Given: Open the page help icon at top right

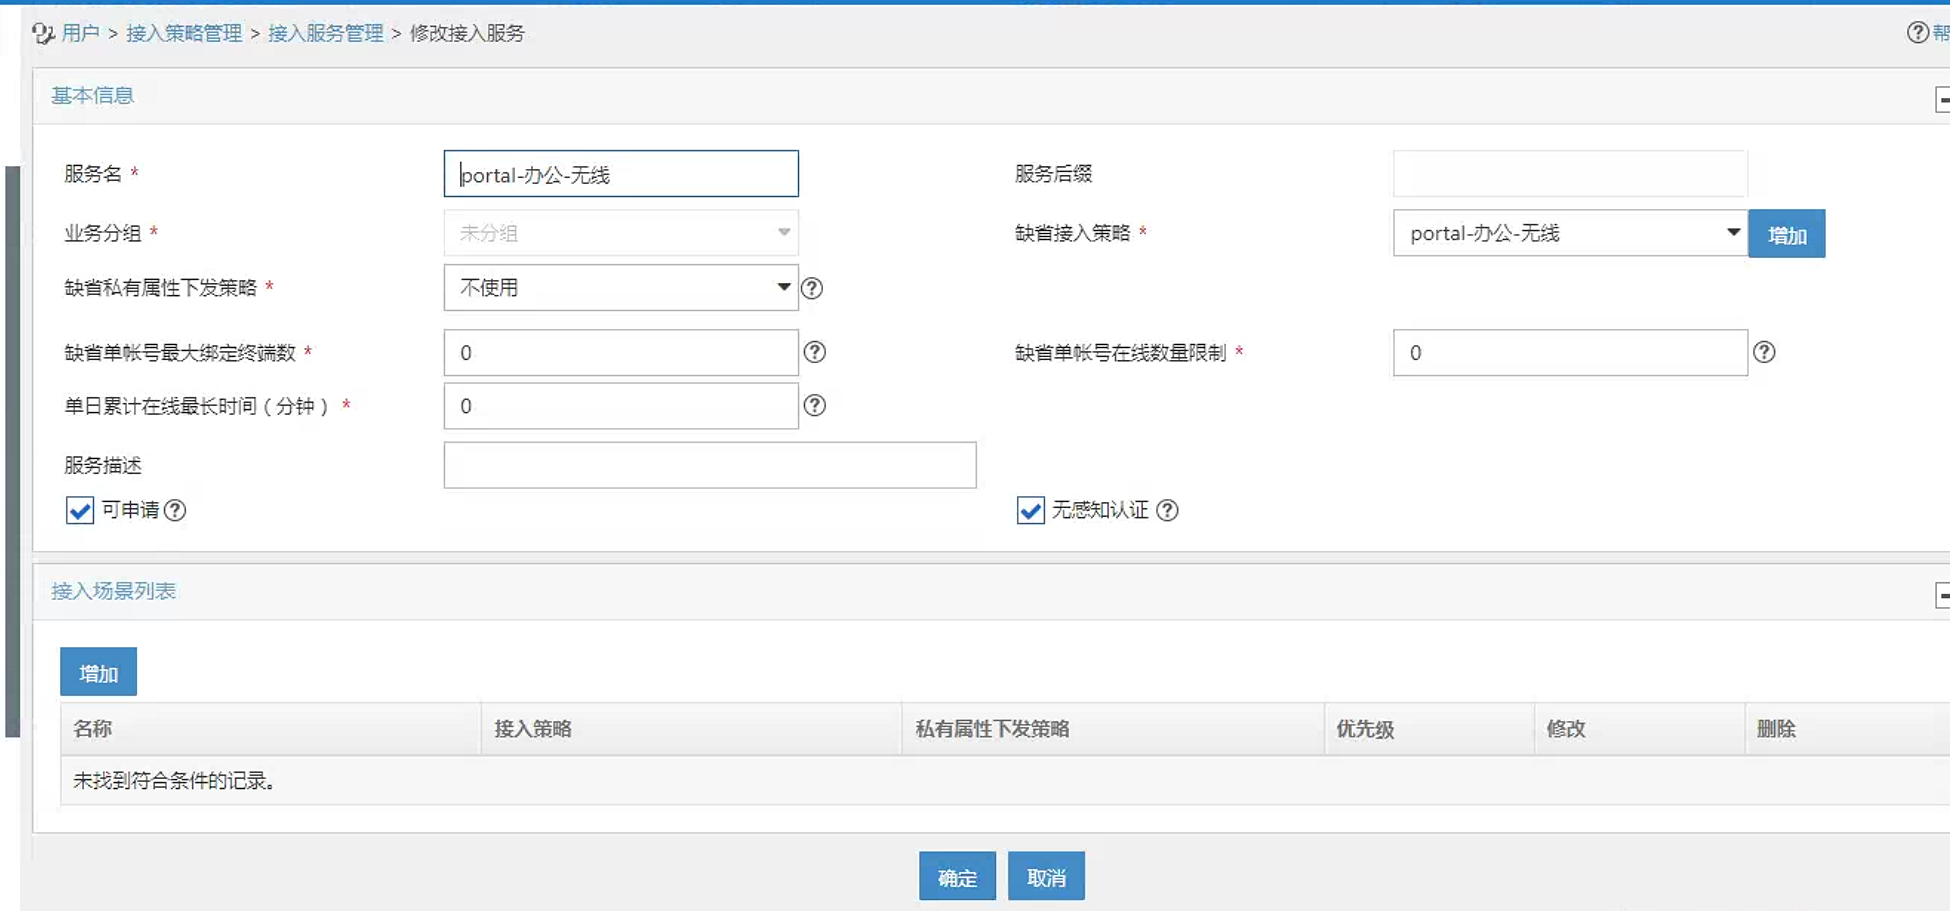Looking at the screenshot, I should point(1917,33).
